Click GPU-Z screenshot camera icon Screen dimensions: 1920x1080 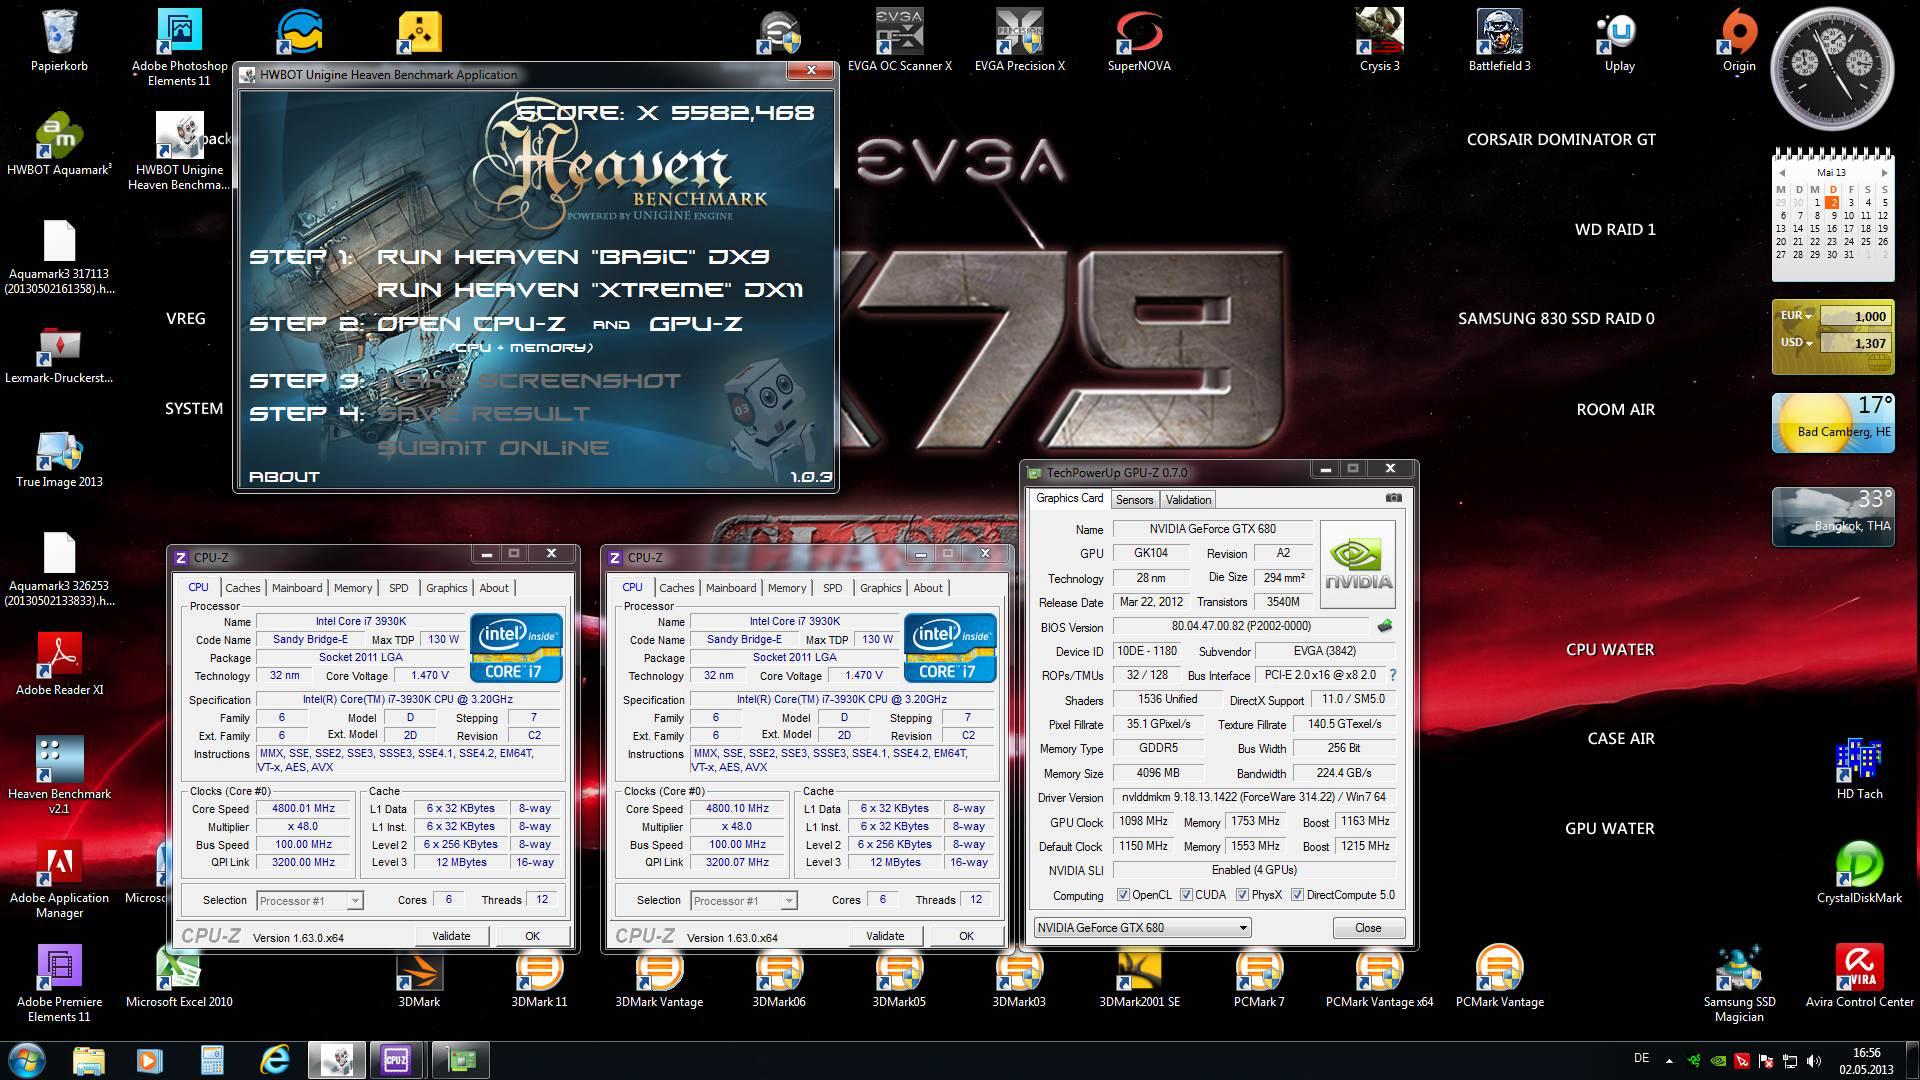pos(1394,497)
